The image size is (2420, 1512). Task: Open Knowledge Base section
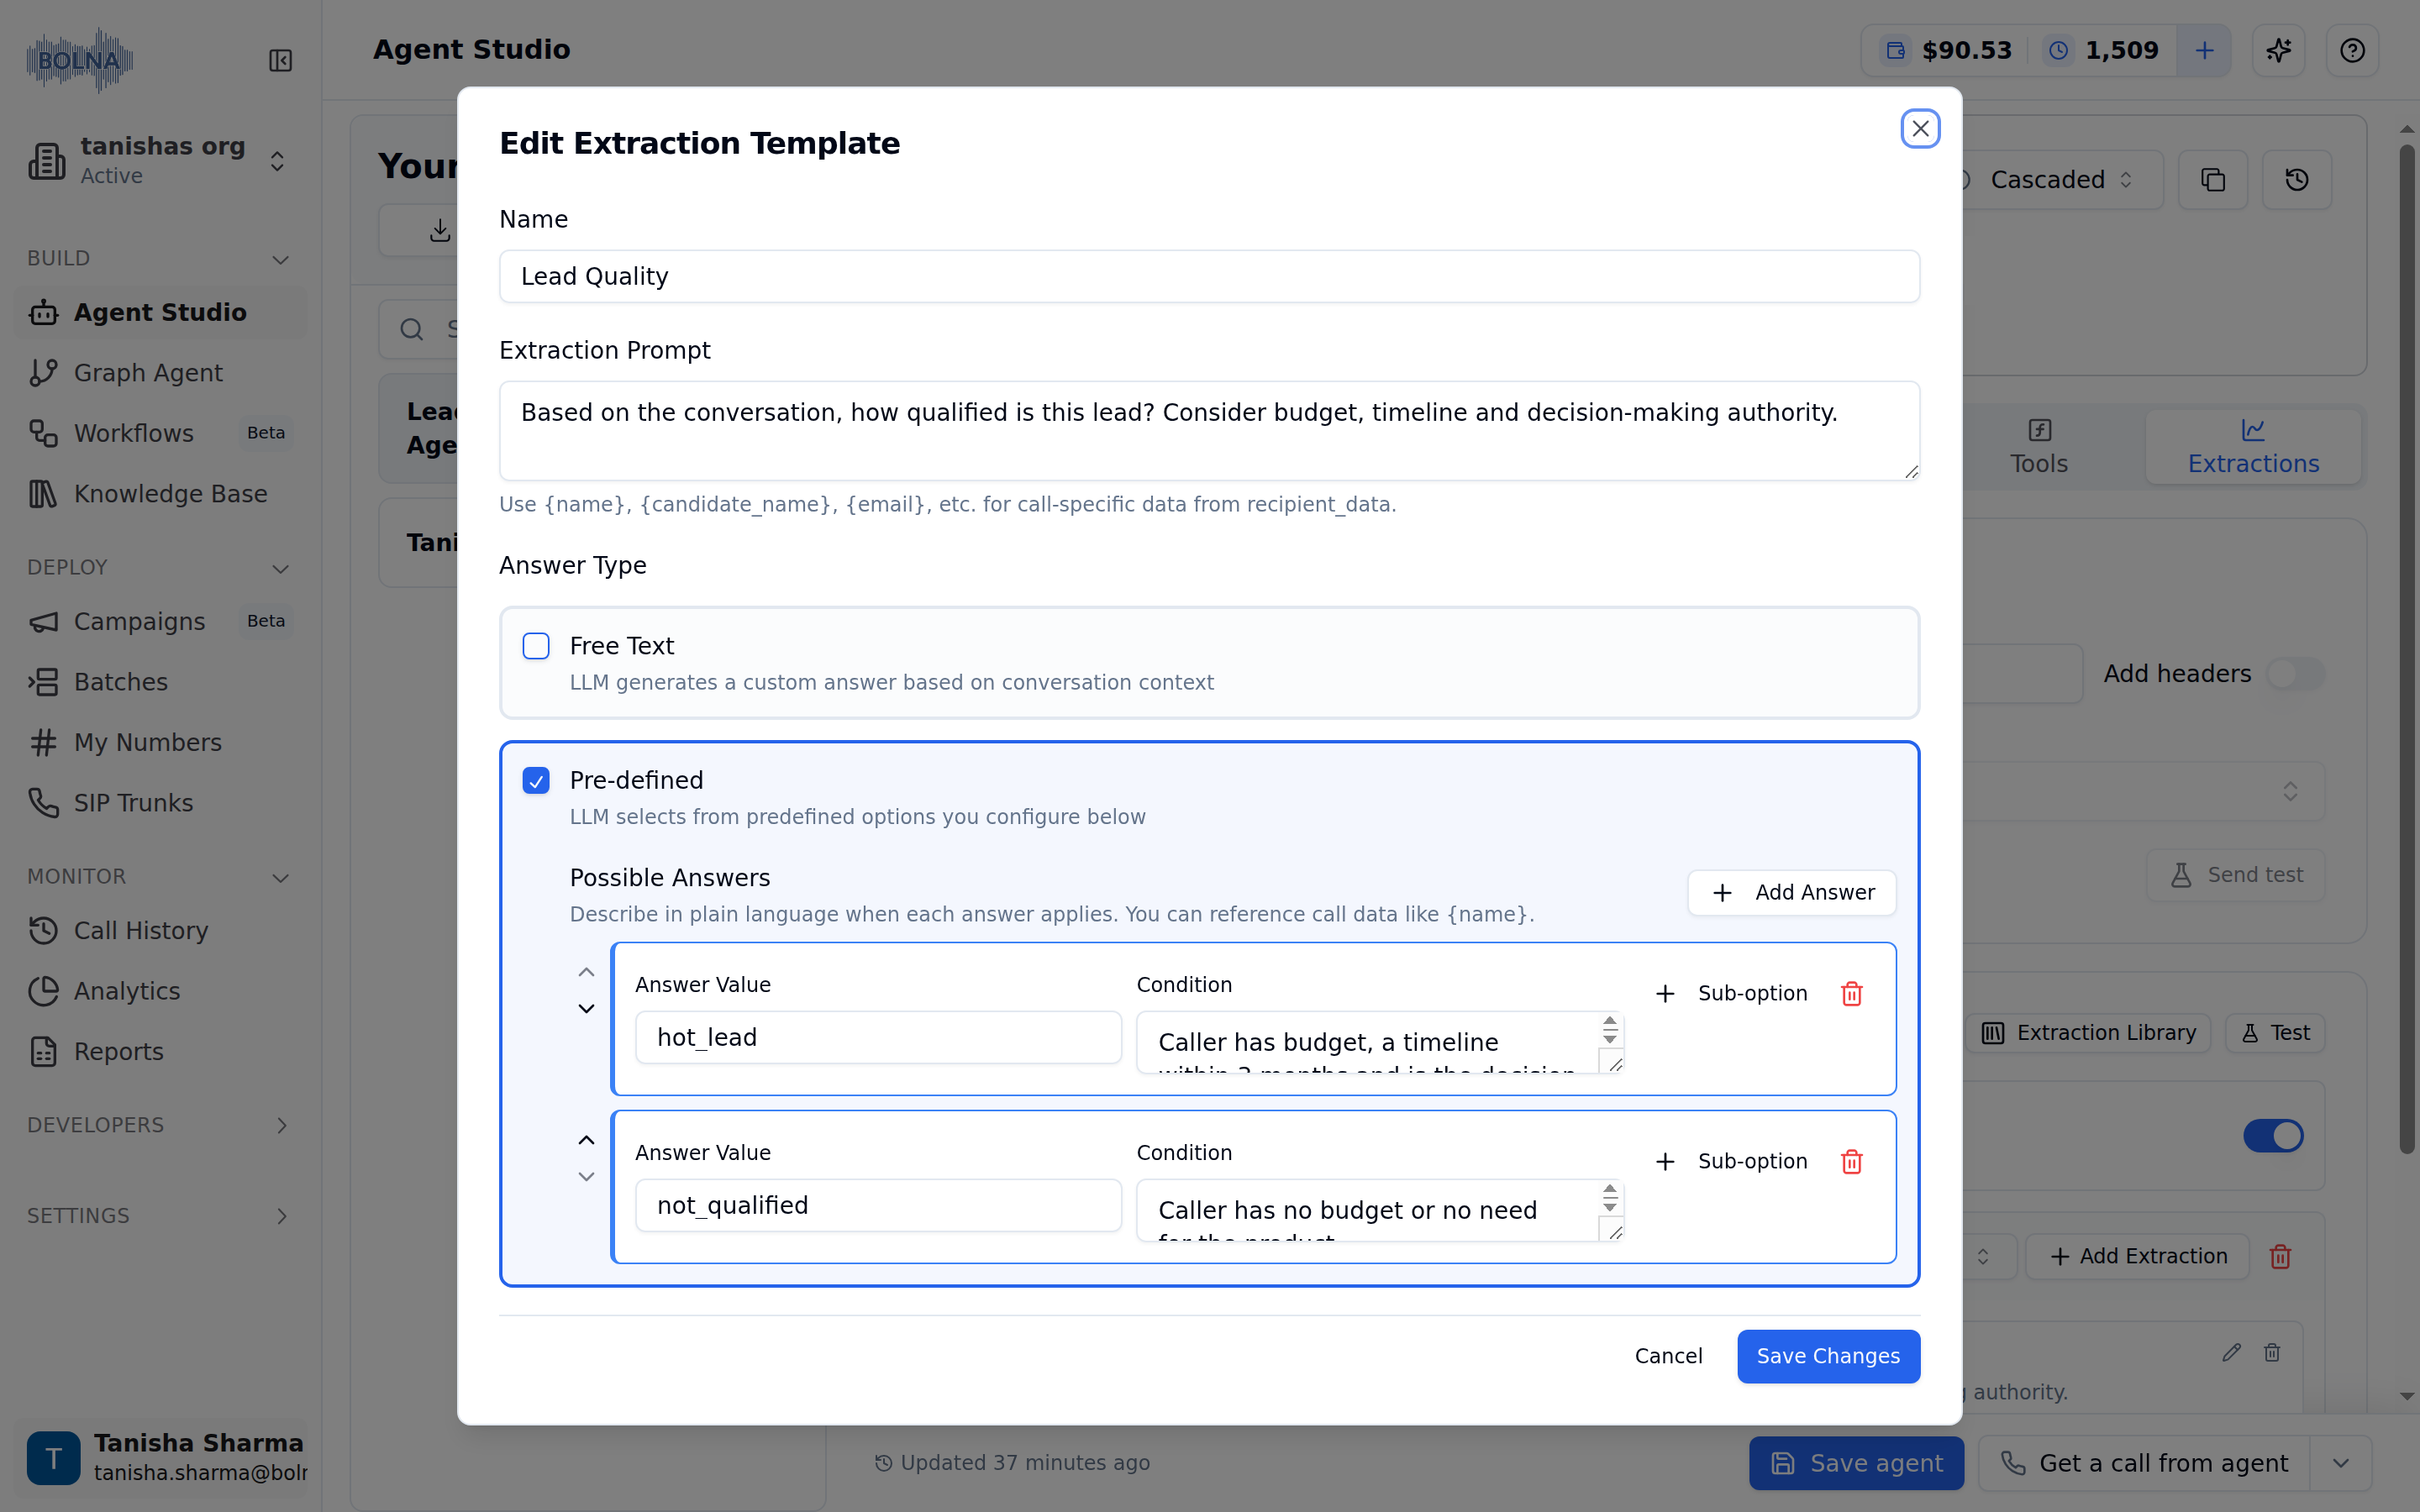click(160, 494)
